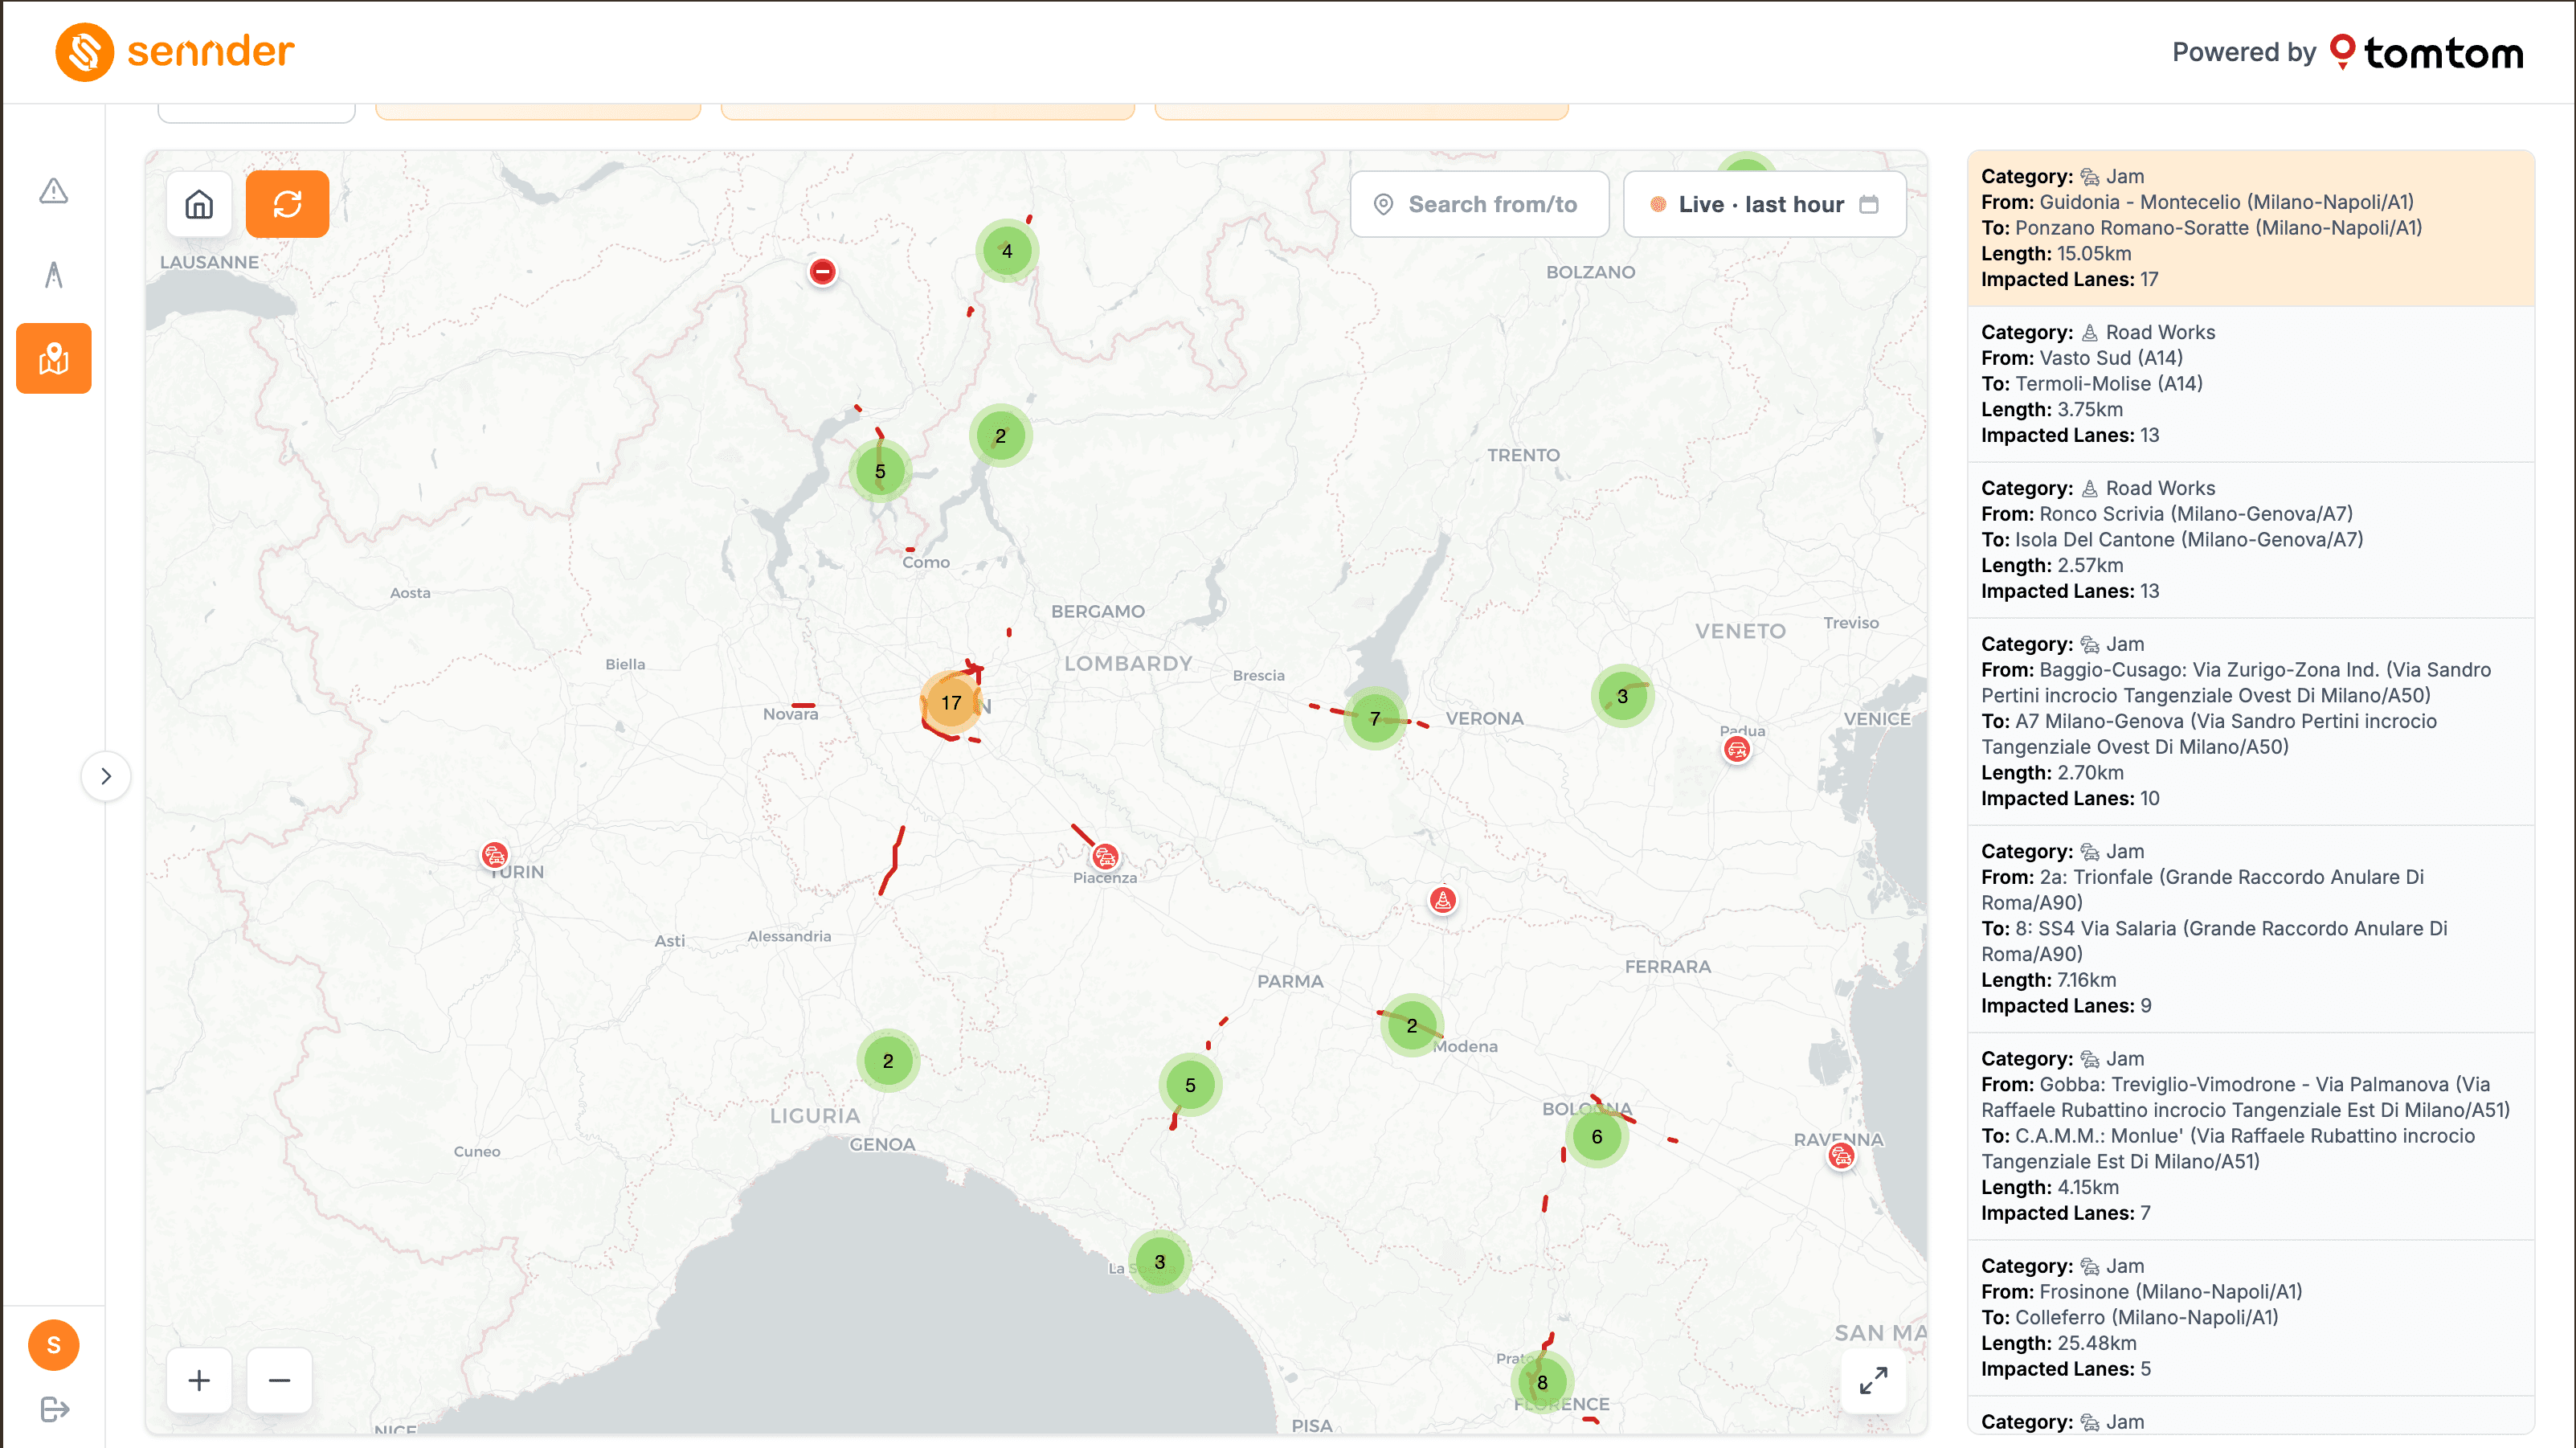The image size is (2576, 1448).
Task: Select the Trionfale jam incident entry
Action: [2250, 929]
